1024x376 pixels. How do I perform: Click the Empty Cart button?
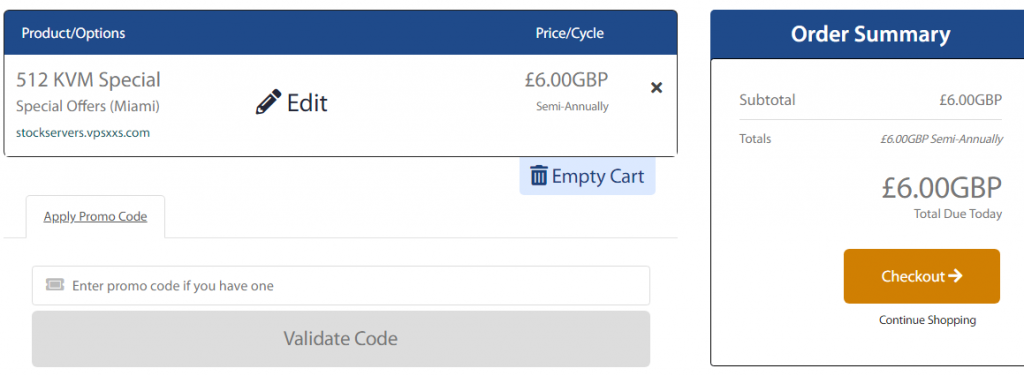(x=587, y=176)
